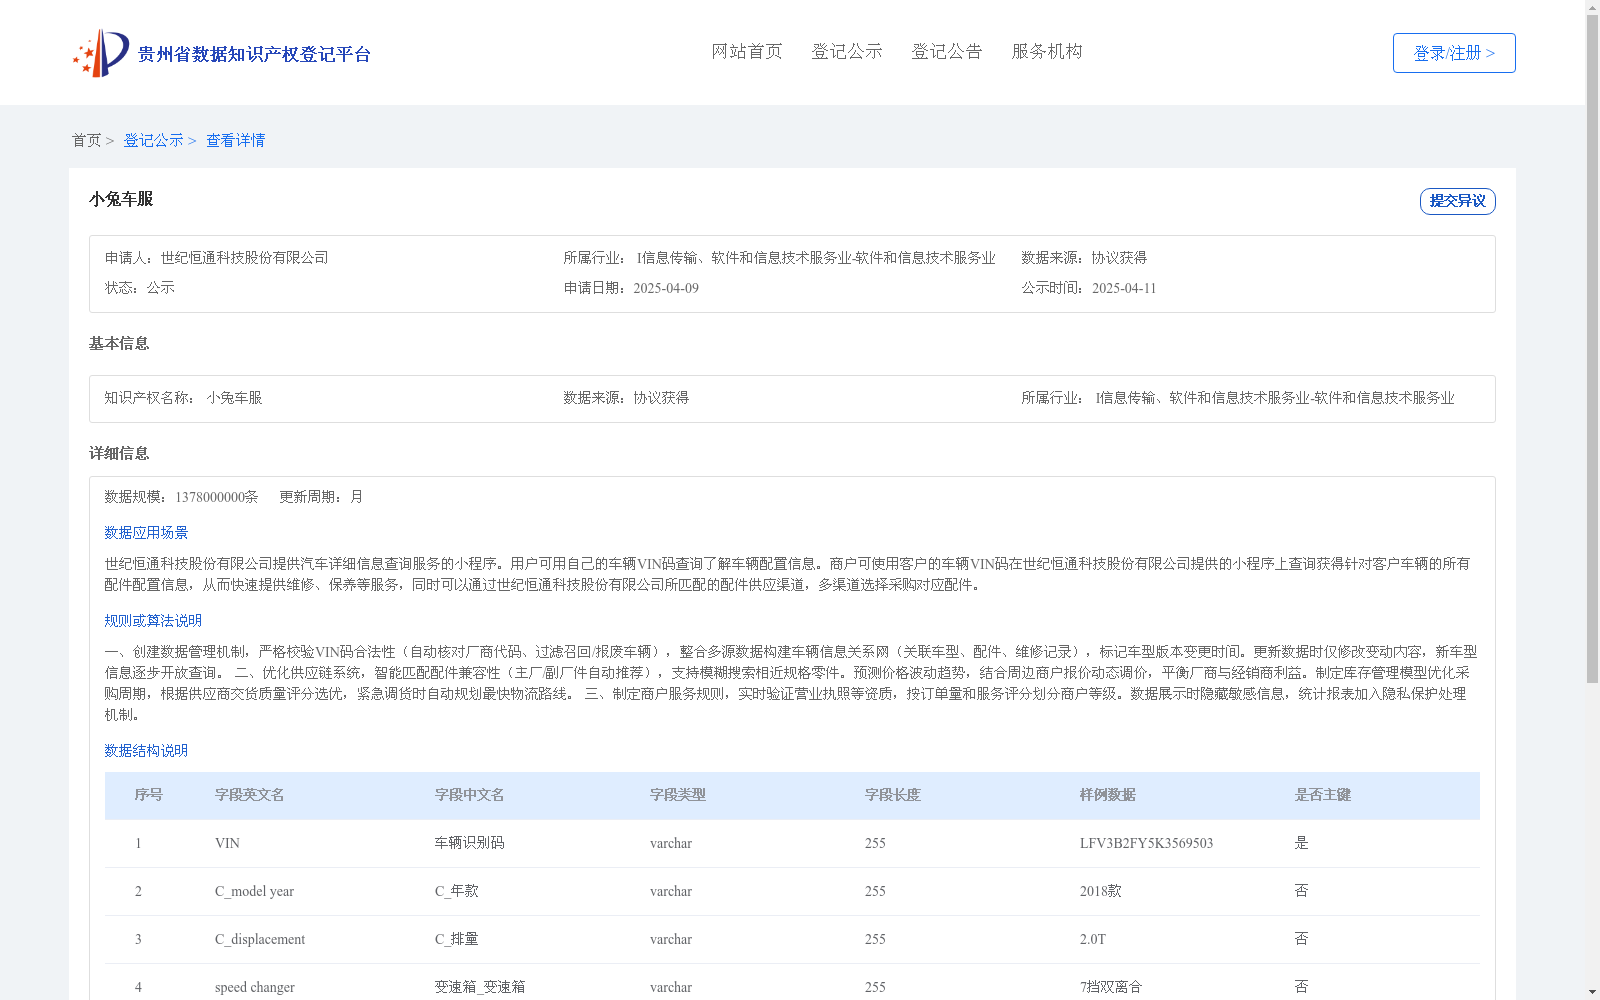This screenshot has width=1600, height=1000.
Task: Click the 规则或算法说明 heading
Action: click(x=153, y=621)
